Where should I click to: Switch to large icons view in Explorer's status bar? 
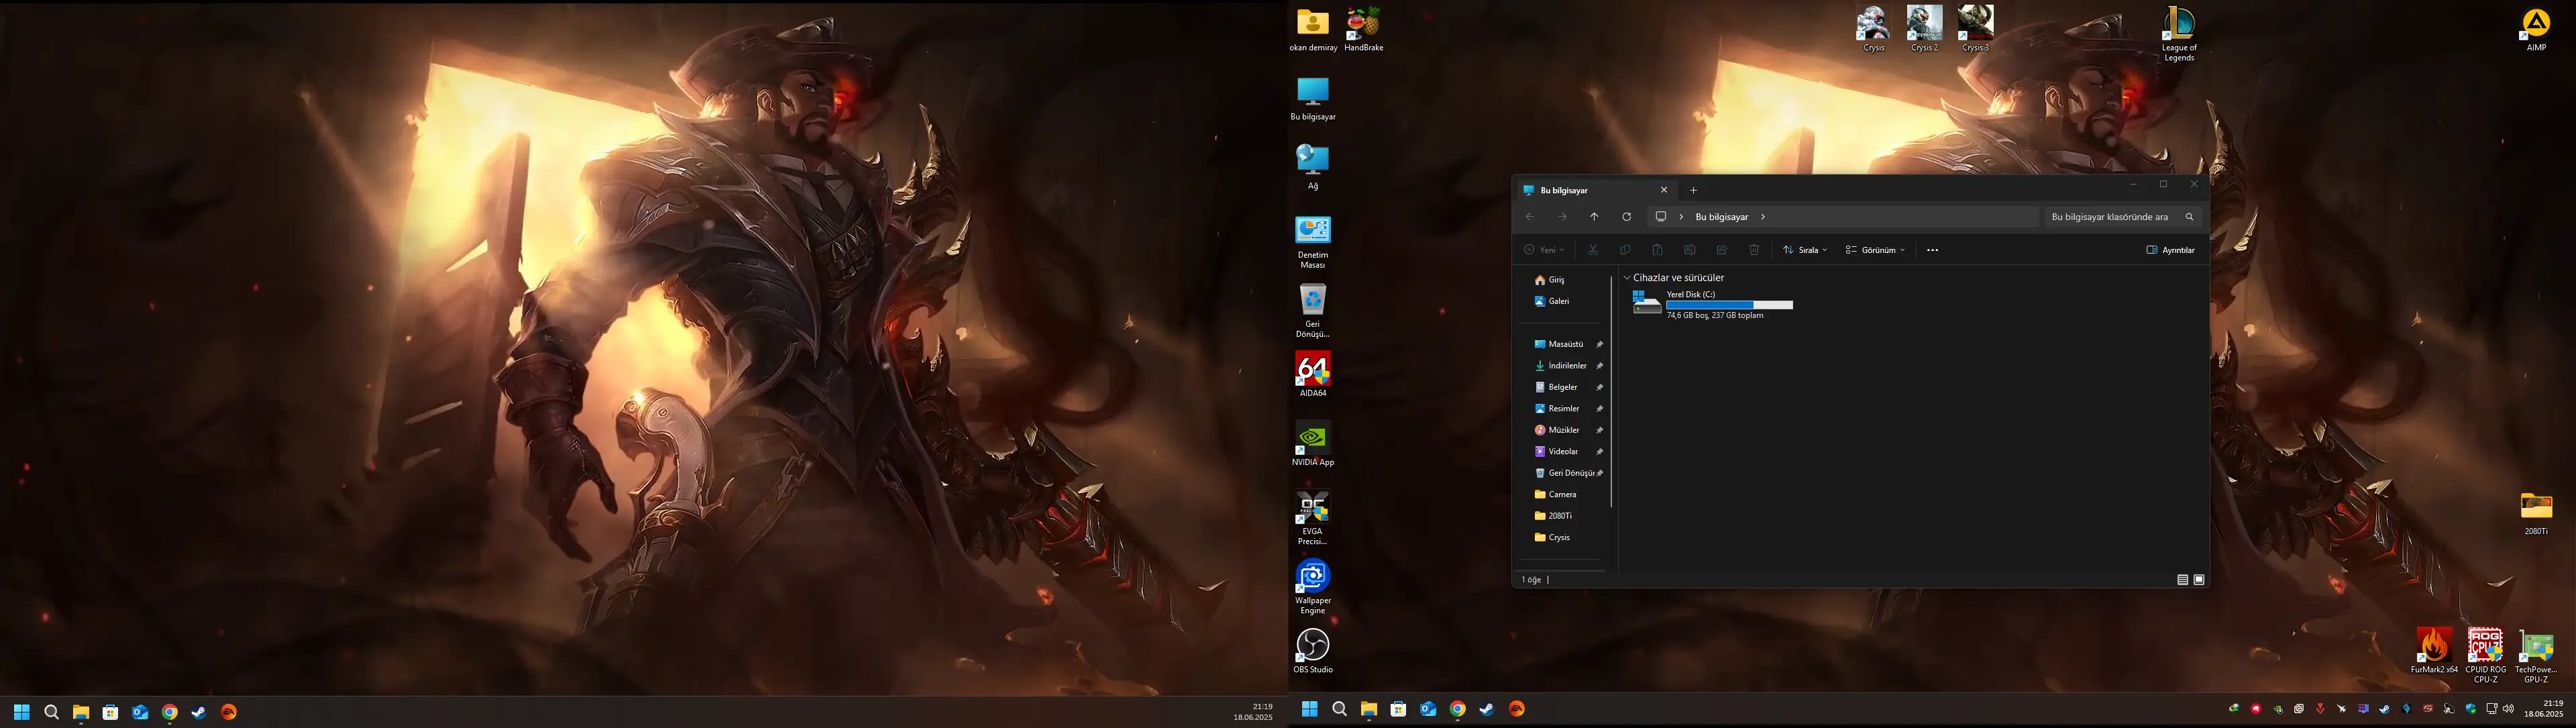coord(2199,580)
